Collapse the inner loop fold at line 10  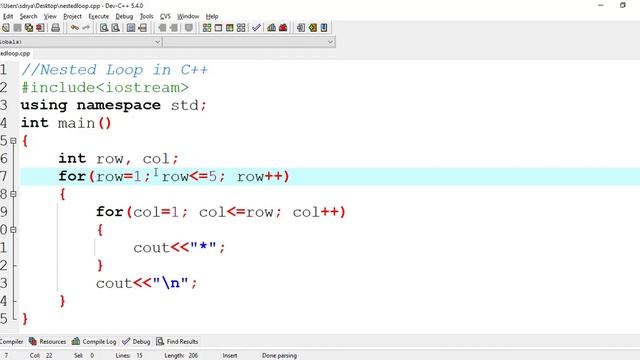[x=13, y=230]
